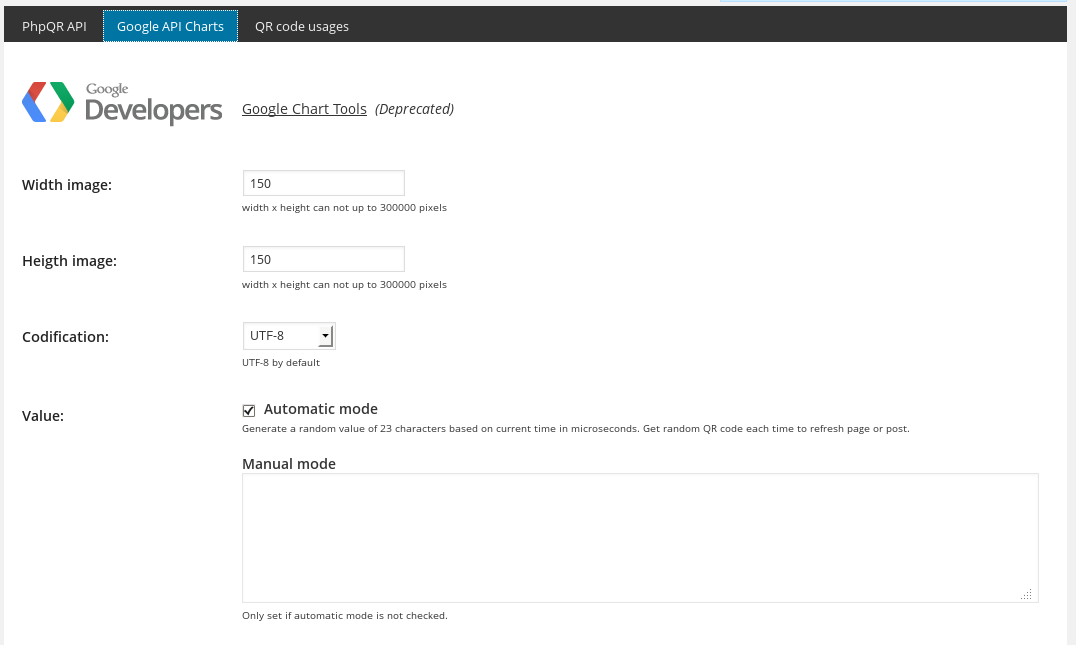Viewport: 1076px width, 645px height.
Task: Click the (Deprecated) text
Action: 414,109
